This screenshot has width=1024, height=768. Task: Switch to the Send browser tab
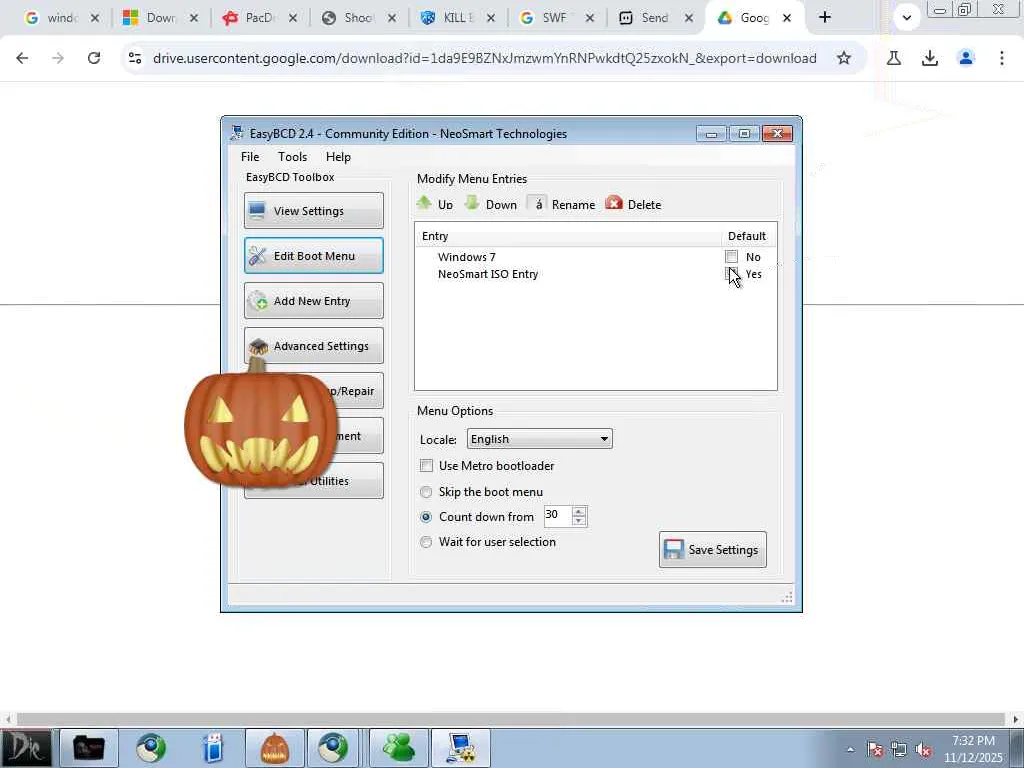655,18
